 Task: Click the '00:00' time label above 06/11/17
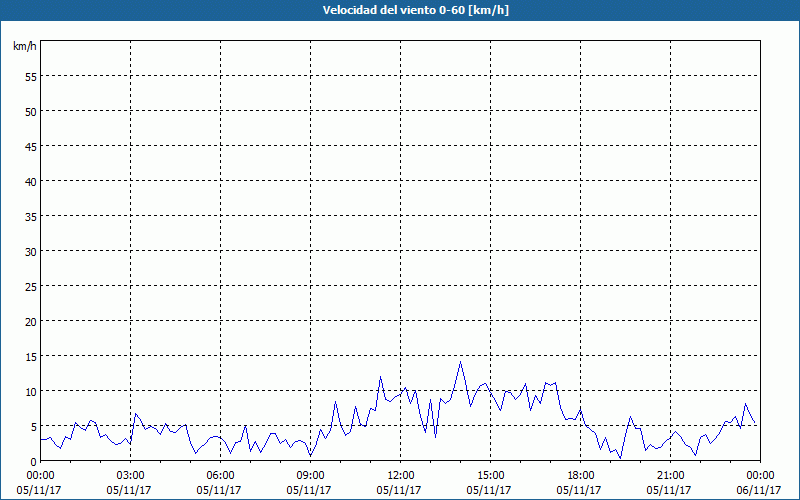click(x=760, y=476)
